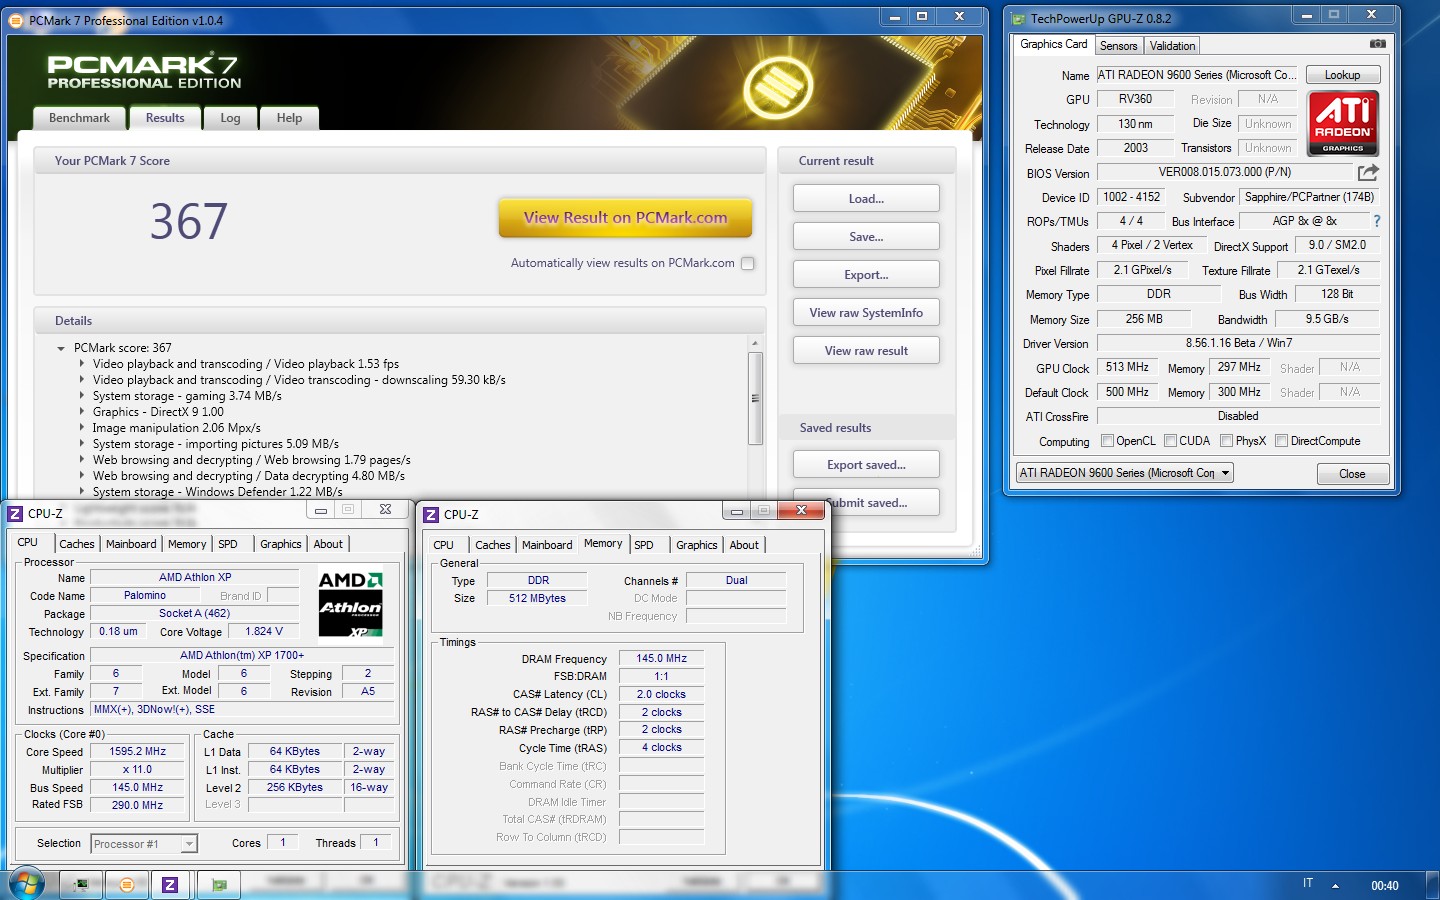Click the Driver Version field in GPU-Z
Viewport: 1440px width, 900px height.
(x=1238, y=343)
